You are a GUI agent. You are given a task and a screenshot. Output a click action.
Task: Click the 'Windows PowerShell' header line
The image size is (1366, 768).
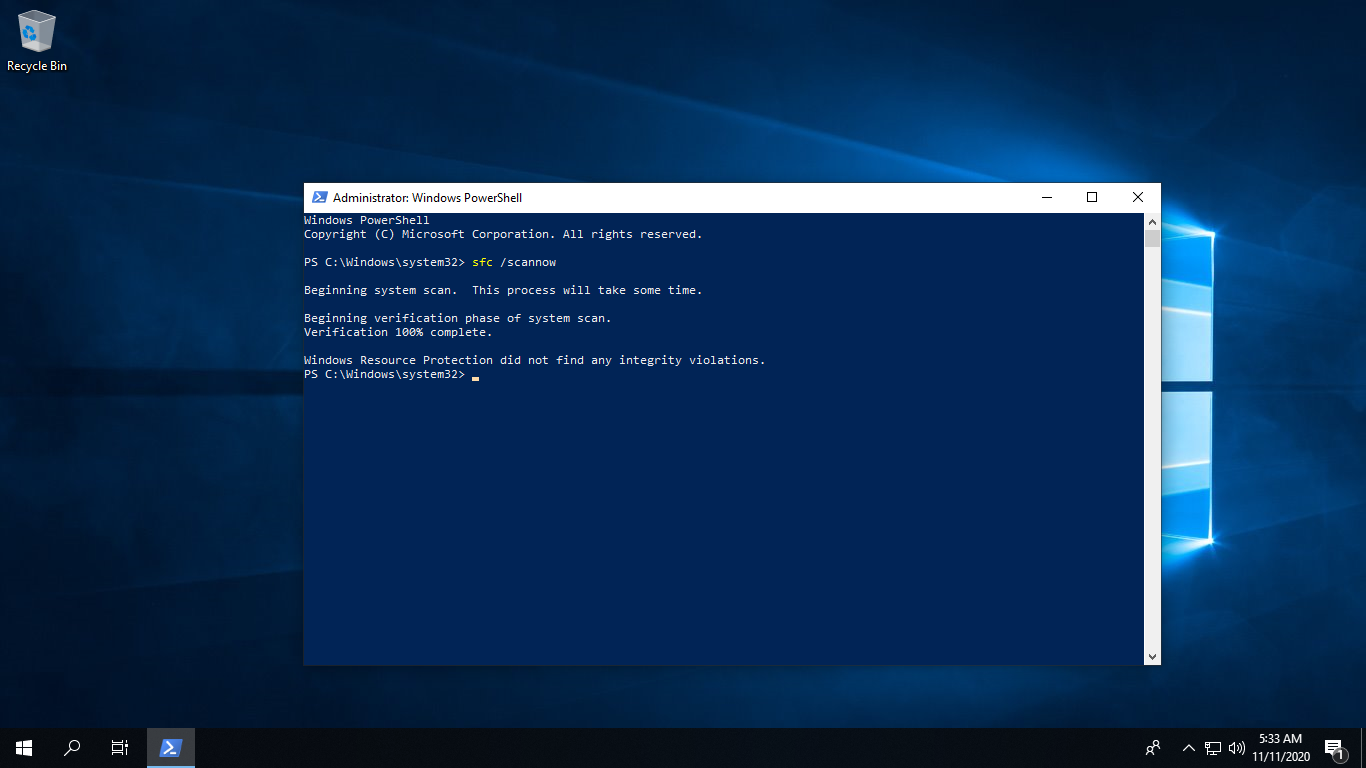367,220
